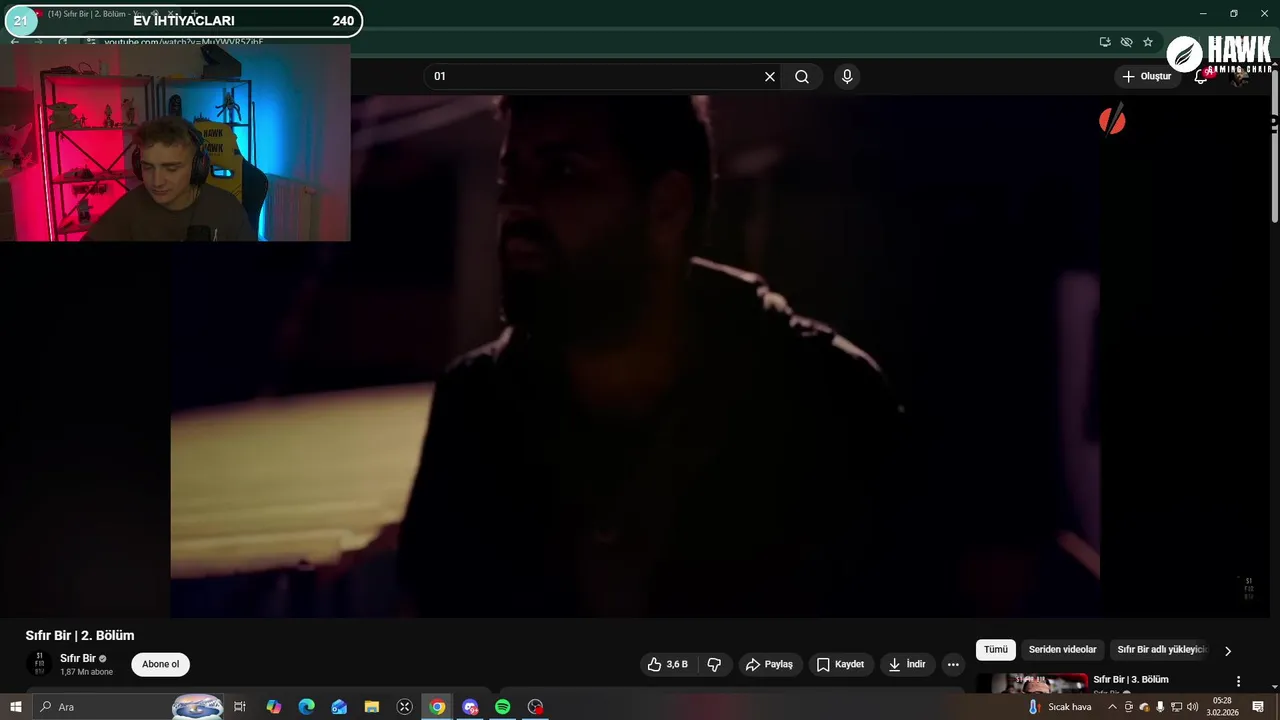Open Copilot from taskbar
Viewport: 1280px width, 720px height.
[x=273, y=707]
